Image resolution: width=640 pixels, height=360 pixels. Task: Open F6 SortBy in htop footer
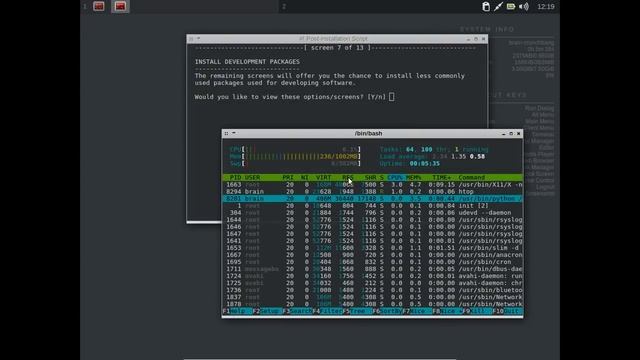coord(387,311)
